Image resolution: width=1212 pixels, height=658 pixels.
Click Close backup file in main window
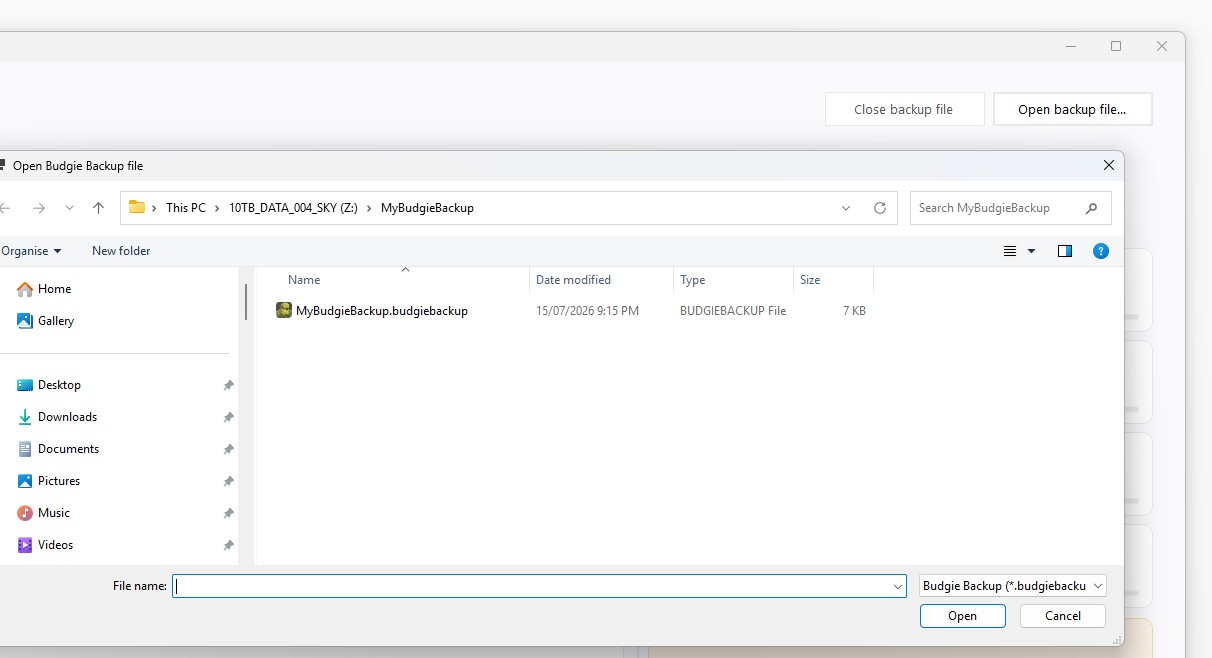point(904,109)
